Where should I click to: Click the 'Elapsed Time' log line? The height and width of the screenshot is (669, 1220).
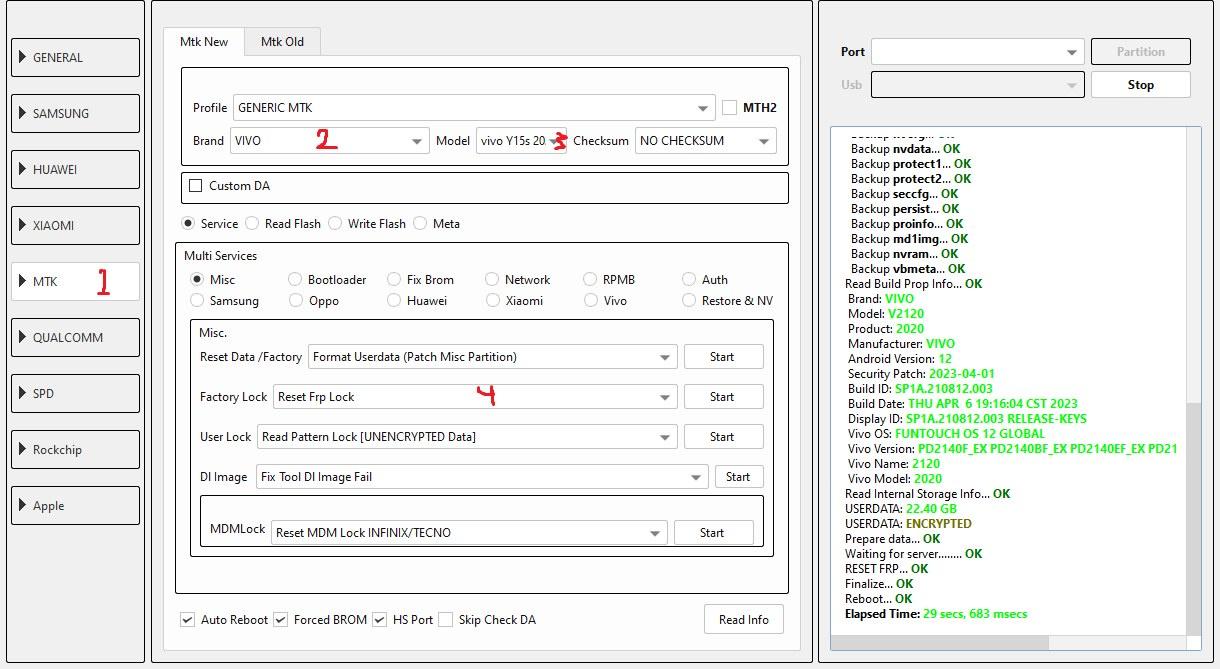[x=936, y=614]
